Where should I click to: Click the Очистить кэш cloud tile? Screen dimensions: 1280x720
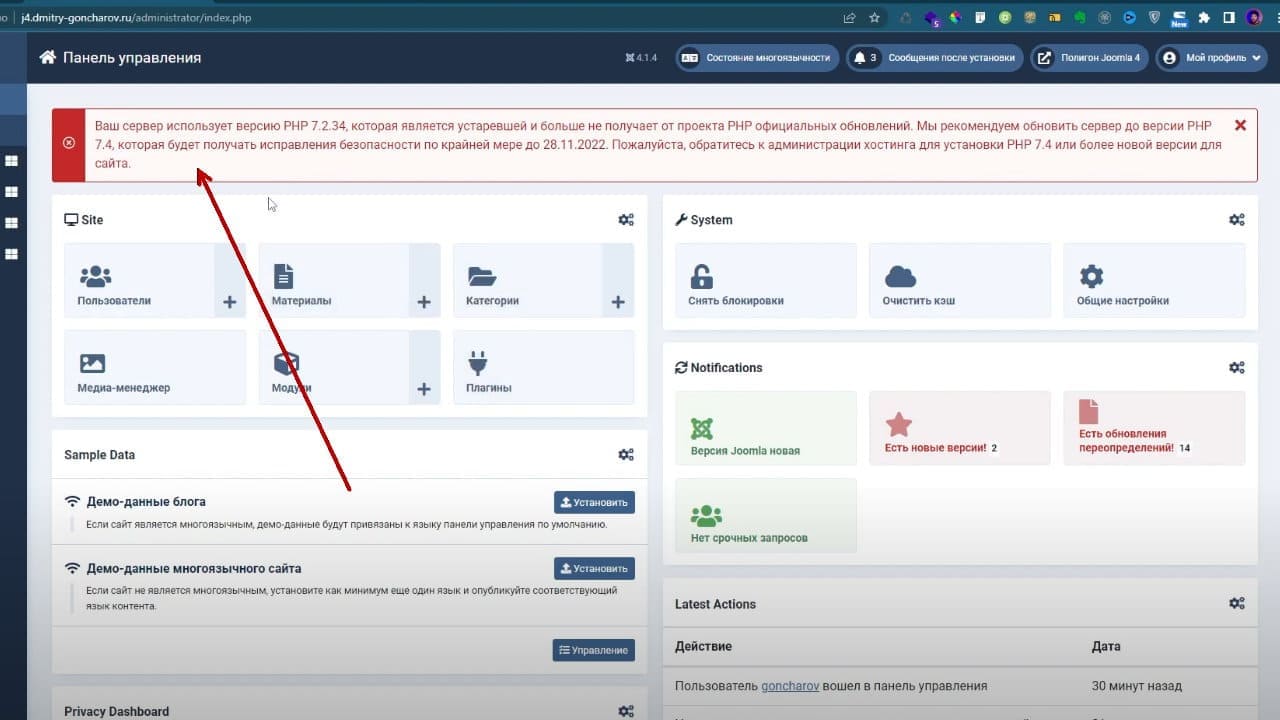960,280
